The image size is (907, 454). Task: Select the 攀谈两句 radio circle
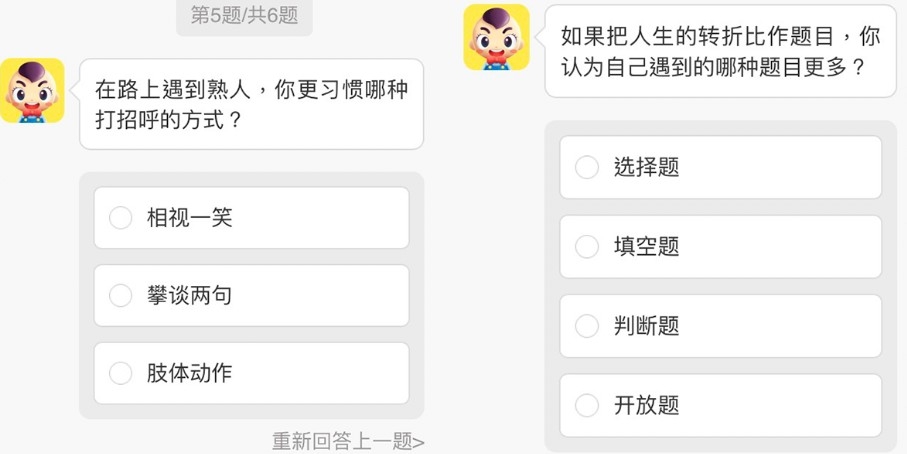click(x=120, y=296)
